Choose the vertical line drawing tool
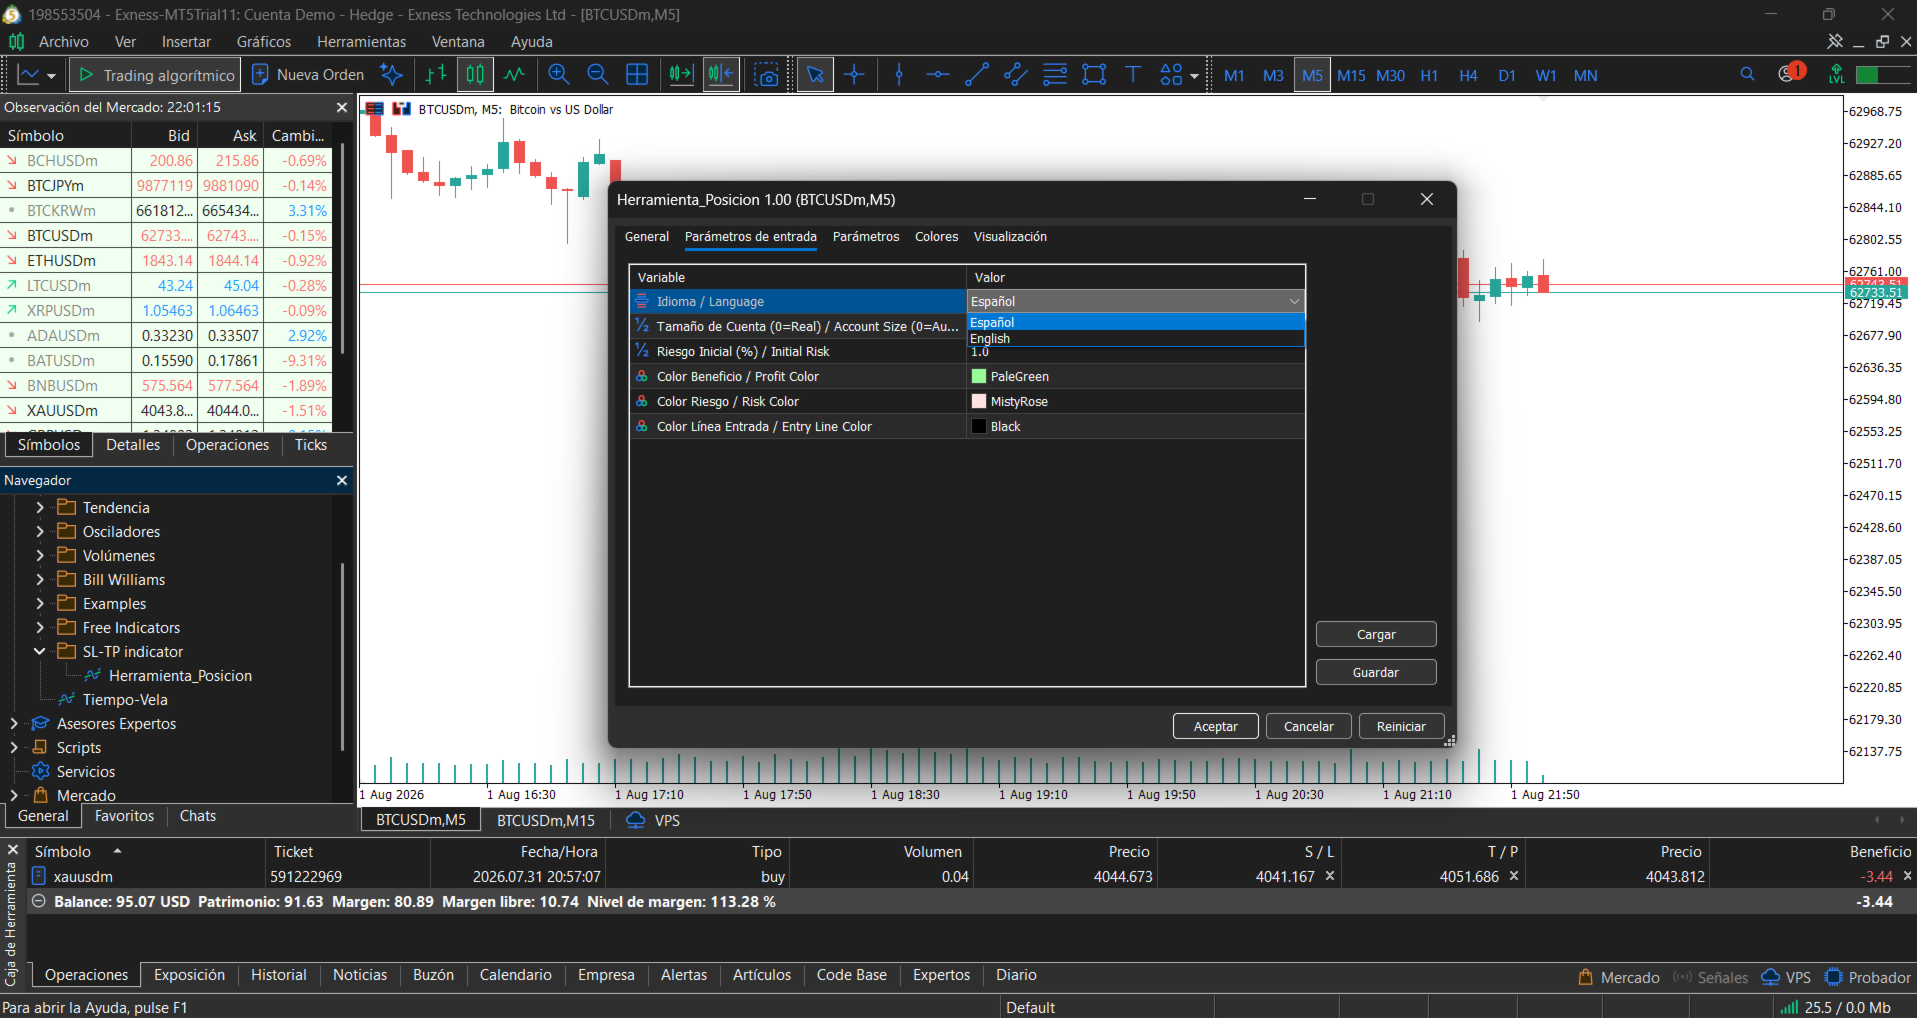The image size is (1917, 1018). tap(899, 75)
